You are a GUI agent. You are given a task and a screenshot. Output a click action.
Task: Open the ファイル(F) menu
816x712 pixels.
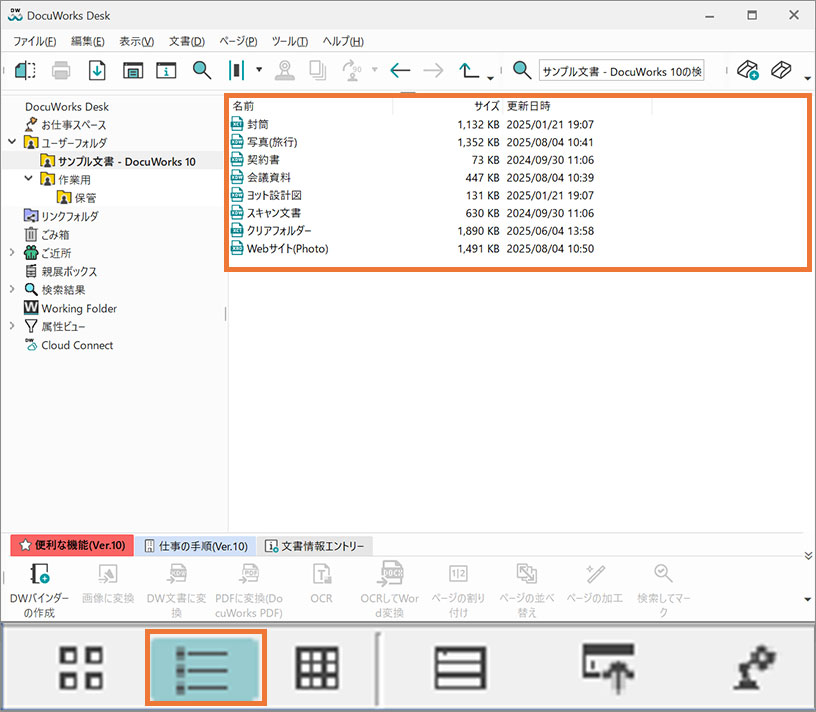pos(34,41)
